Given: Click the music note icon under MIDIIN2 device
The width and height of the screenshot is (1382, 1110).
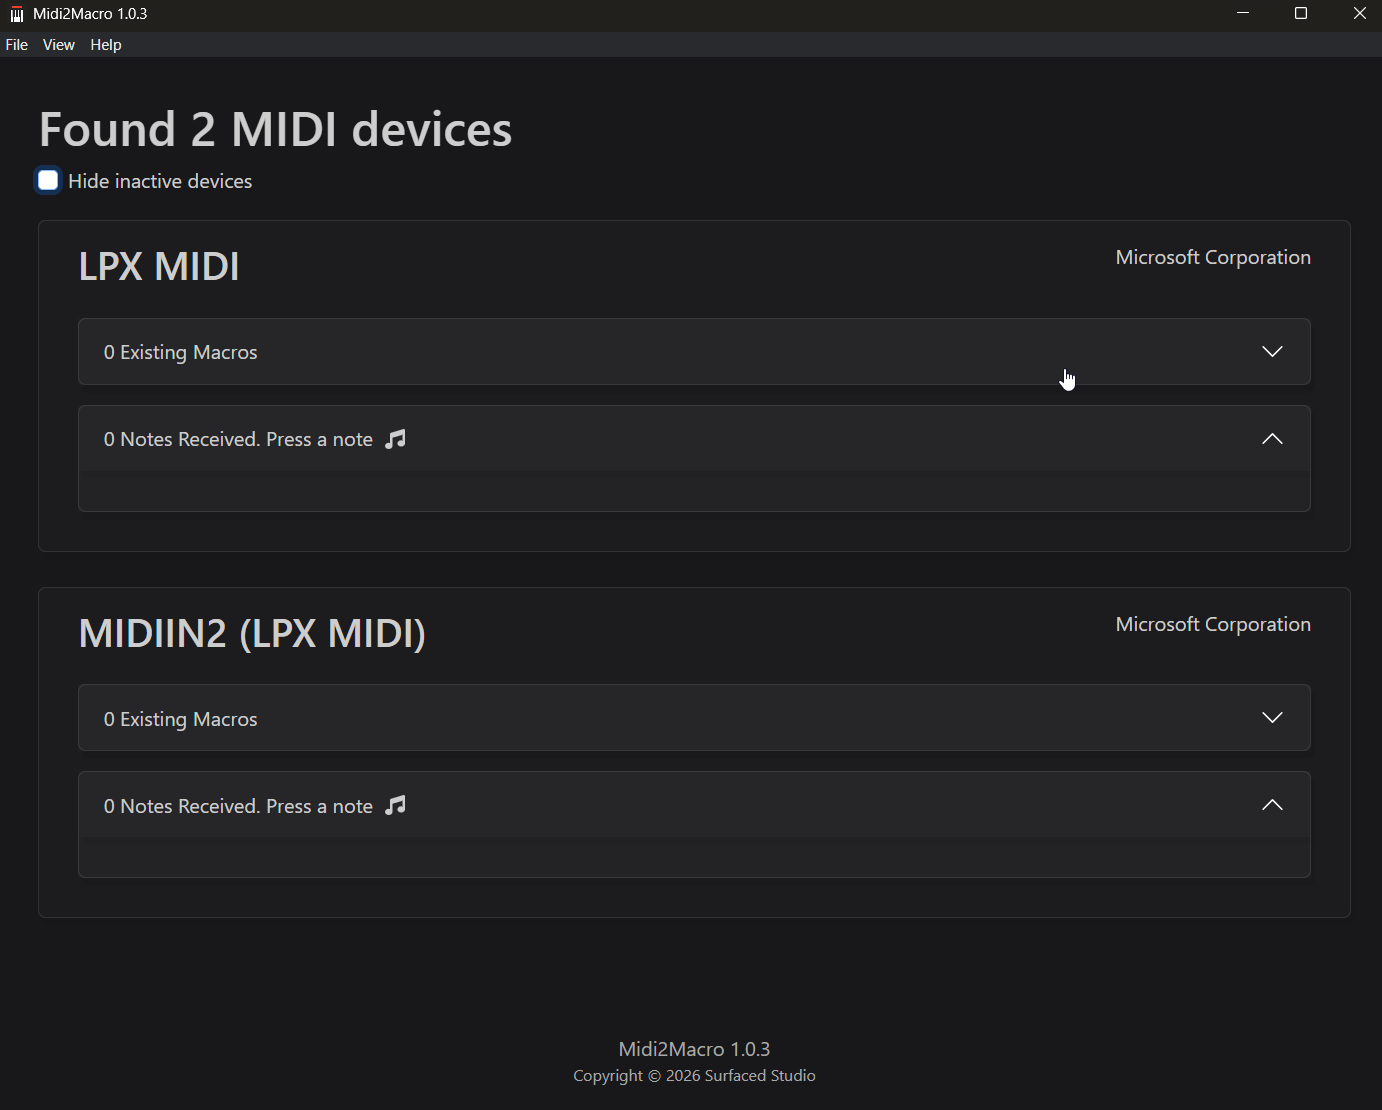Looking at the screenshot, I should click(x=396, y=805).
